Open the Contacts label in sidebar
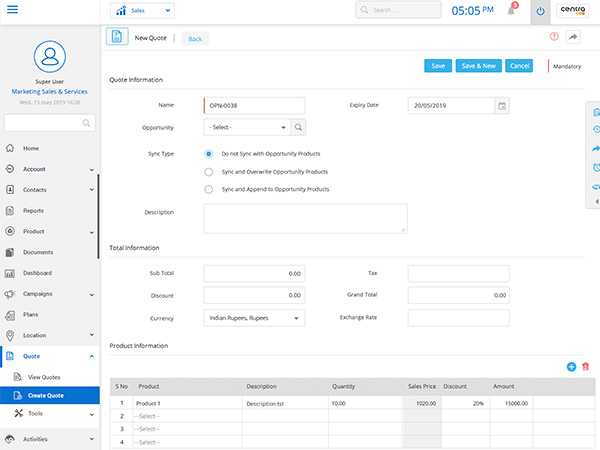The image size is (600, 450). [34, 190]
